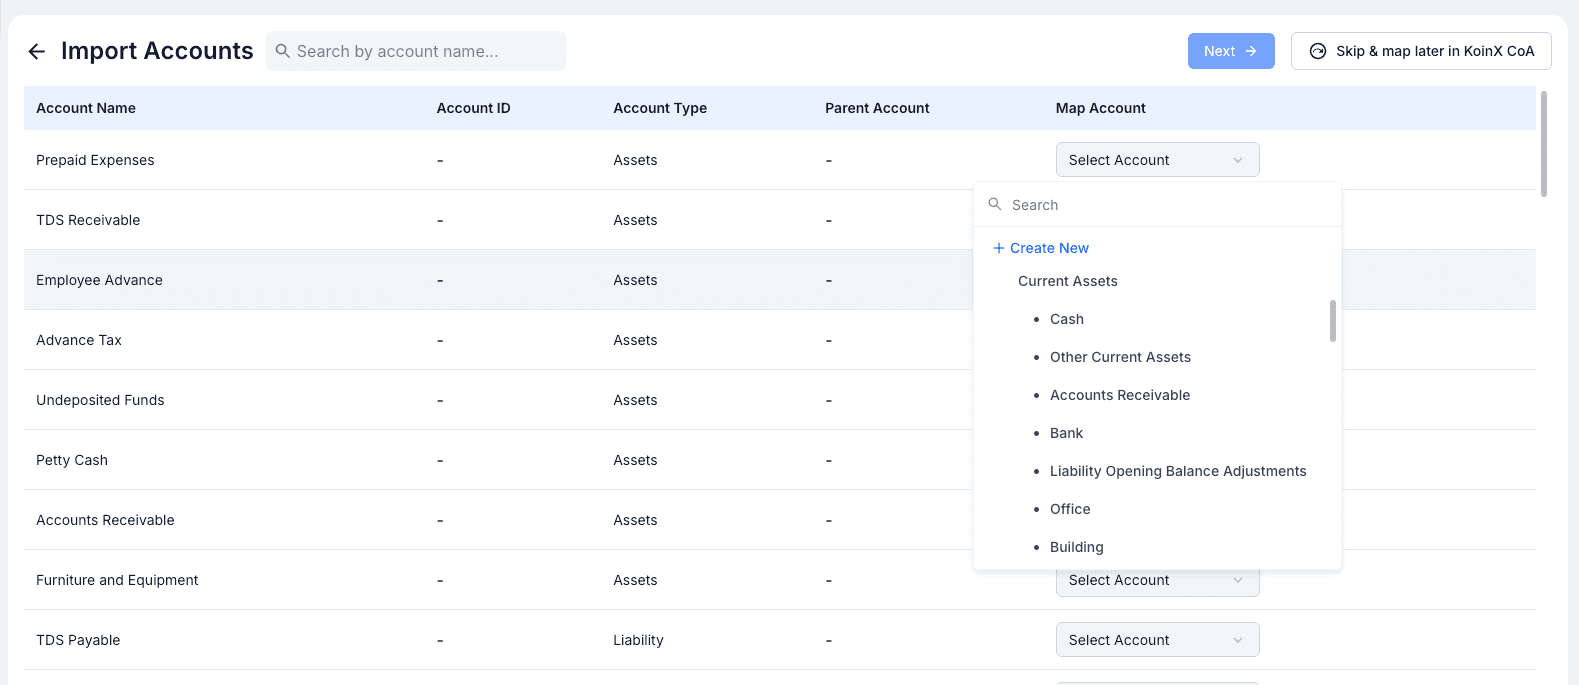The height and width of the screenshot is (685, 1579).
Task: Click the TDS Payable account name
Action: coord(78,640)
